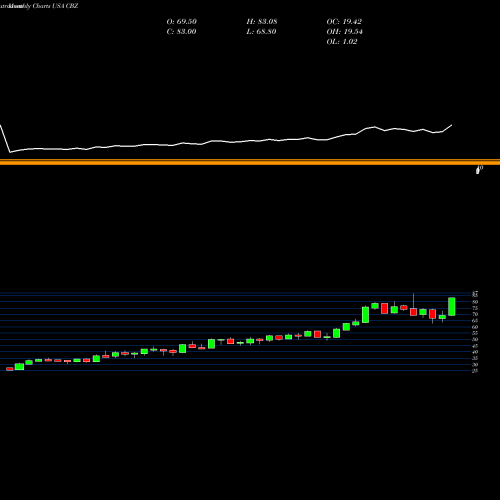Click the '50' price axis label

(475, 339)
